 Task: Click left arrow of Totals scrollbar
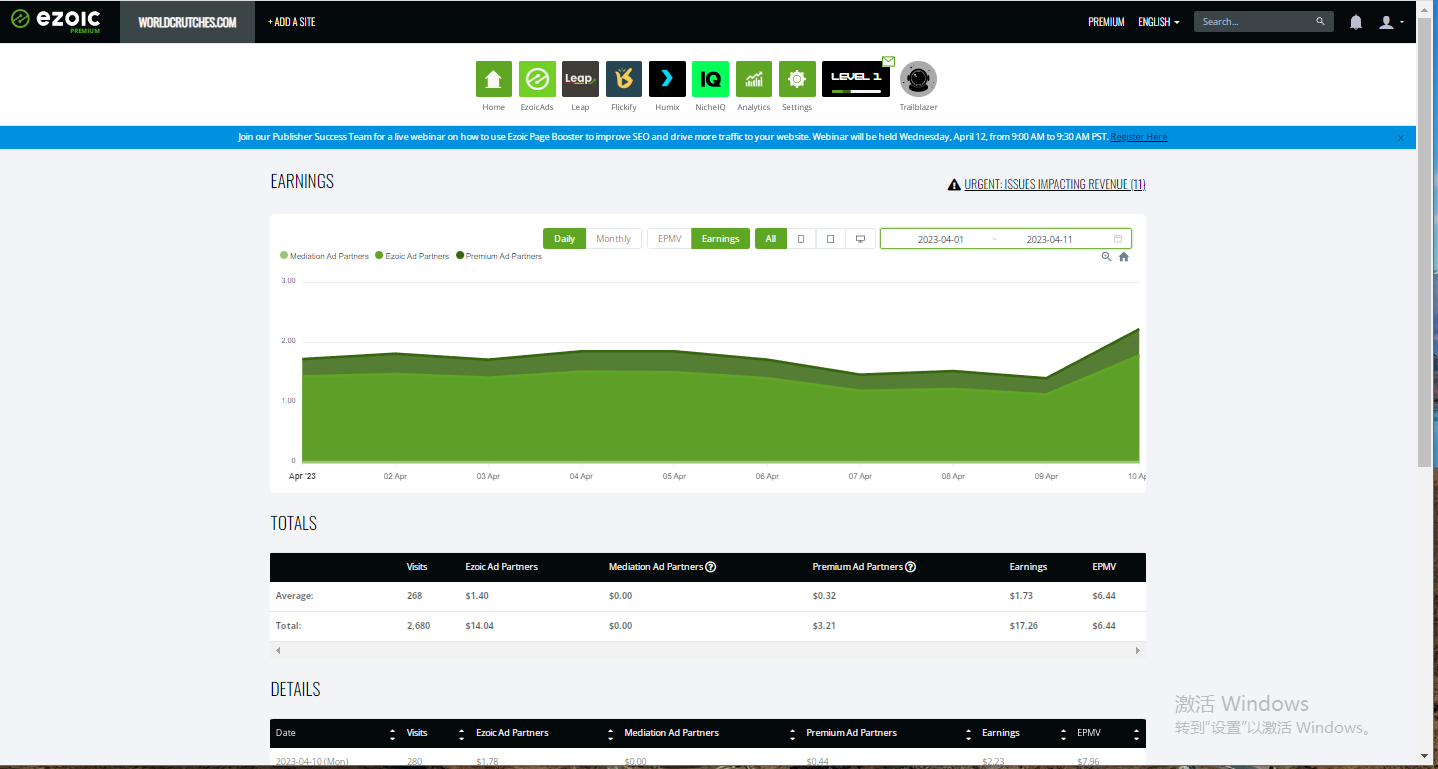coord(278,650)
